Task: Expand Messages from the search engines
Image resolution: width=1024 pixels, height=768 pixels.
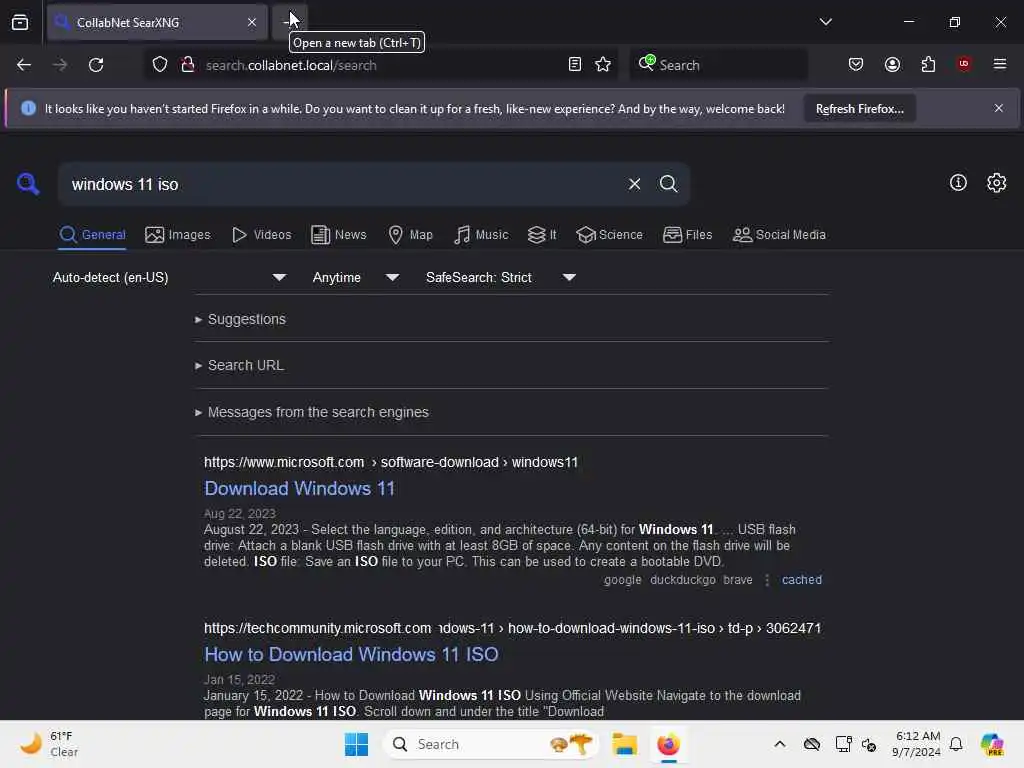Action: [x=312, y=412]
